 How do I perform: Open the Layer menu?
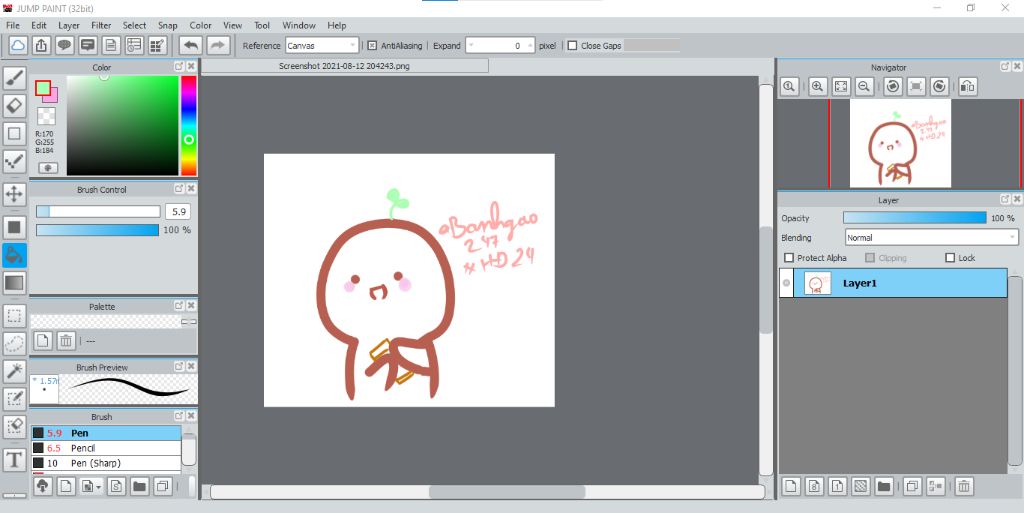(x=69, y=25)
